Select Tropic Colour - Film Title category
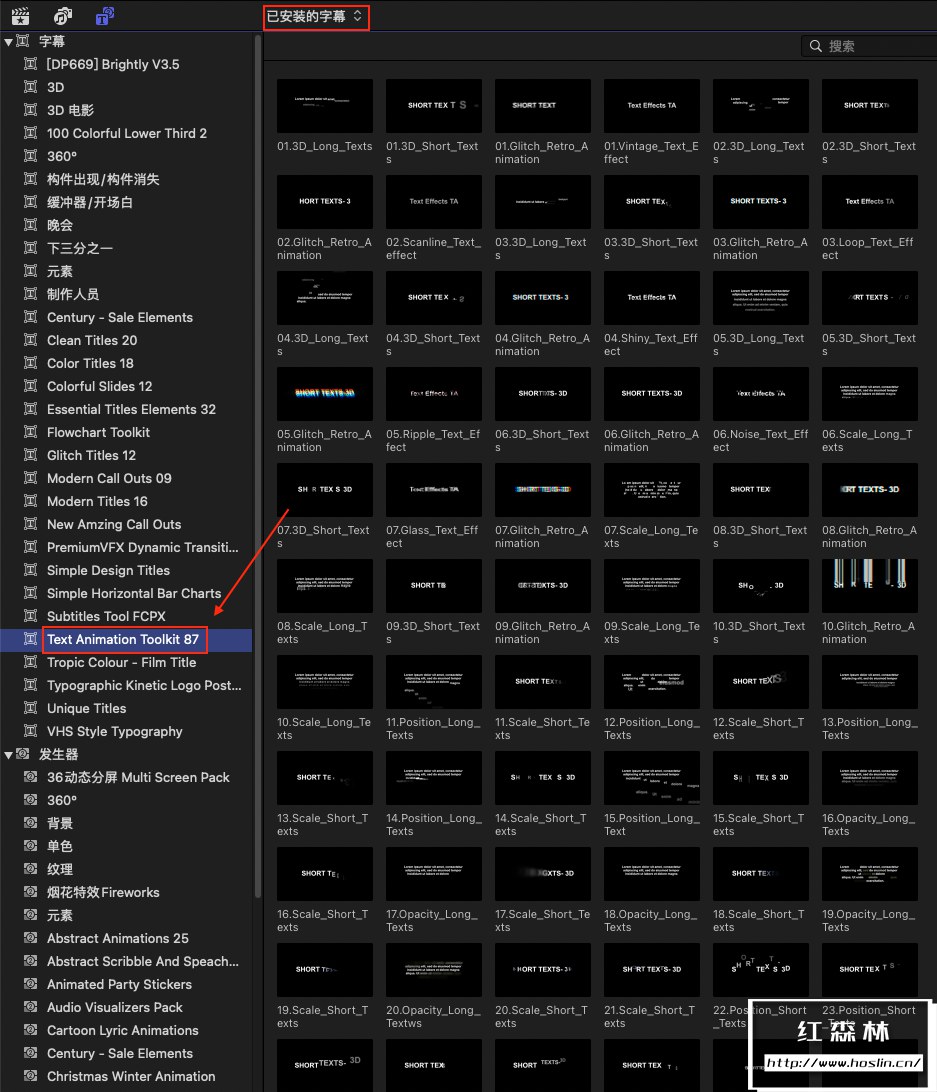 [121, 662]
